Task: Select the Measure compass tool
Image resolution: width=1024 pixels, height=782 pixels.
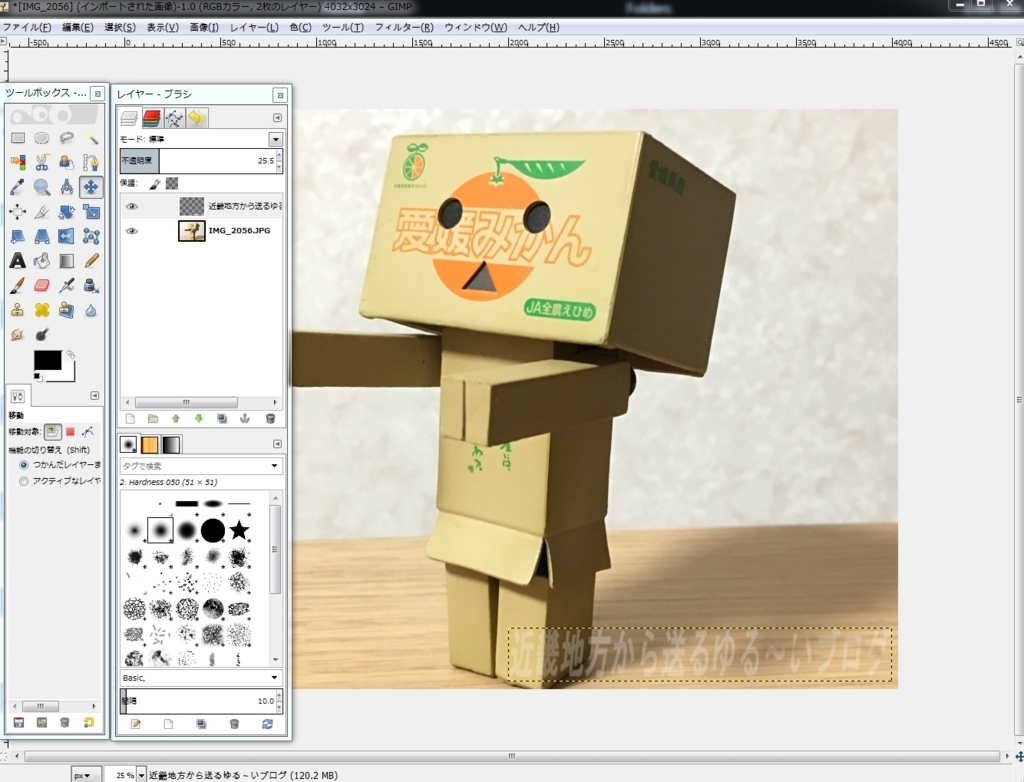Action: 66,187
